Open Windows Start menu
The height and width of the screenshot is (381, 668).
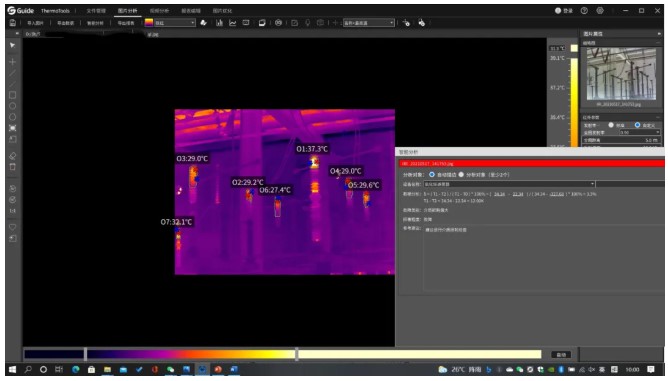click(x=12, y=369)
